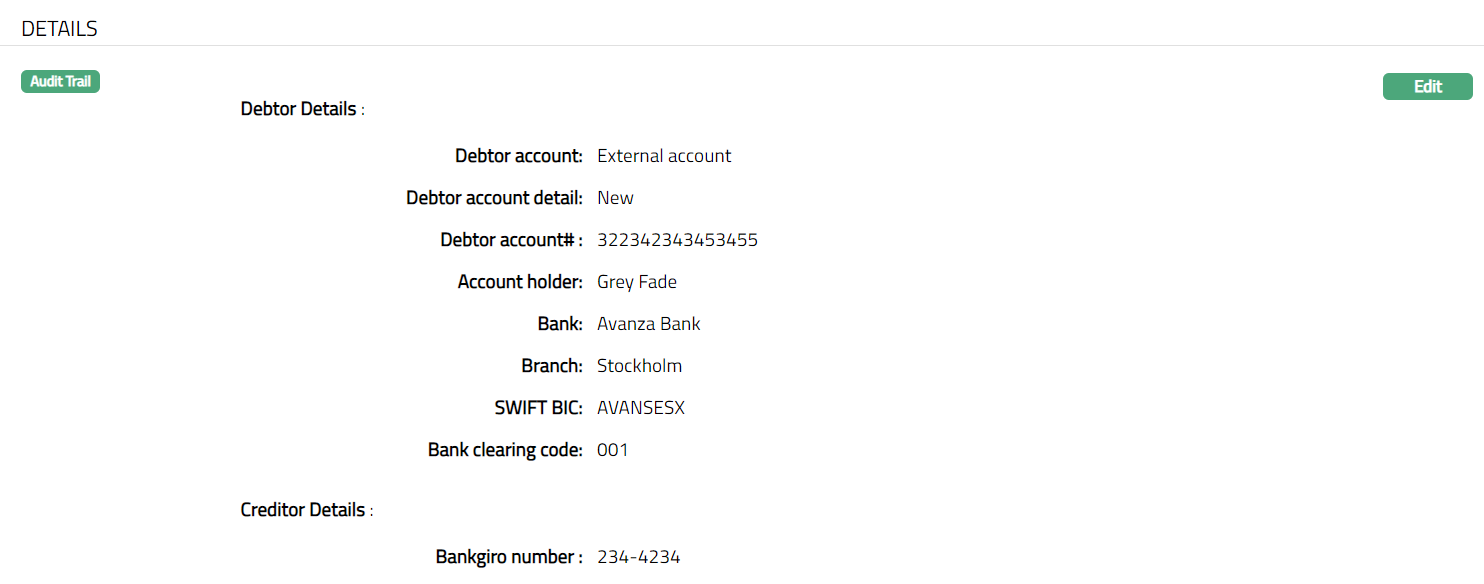Click the Bank clearing code label
Image resolution: width=1484 pixels, height=584 pixels.
(x=505, y=450)
